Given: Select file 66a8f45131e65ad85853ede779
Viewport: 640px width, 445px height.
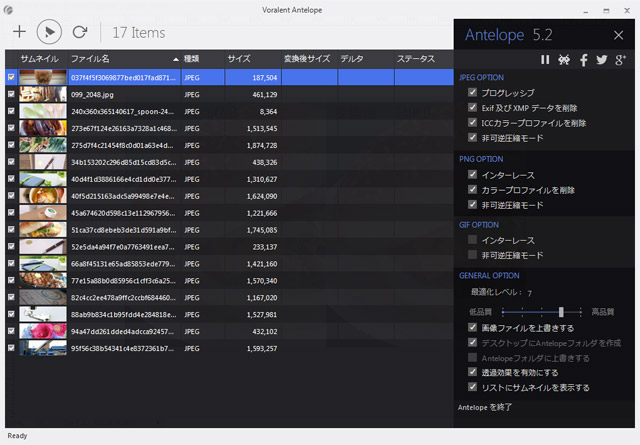Looking at the screenshot, I should pyautogui.click(x=123, y=264).
